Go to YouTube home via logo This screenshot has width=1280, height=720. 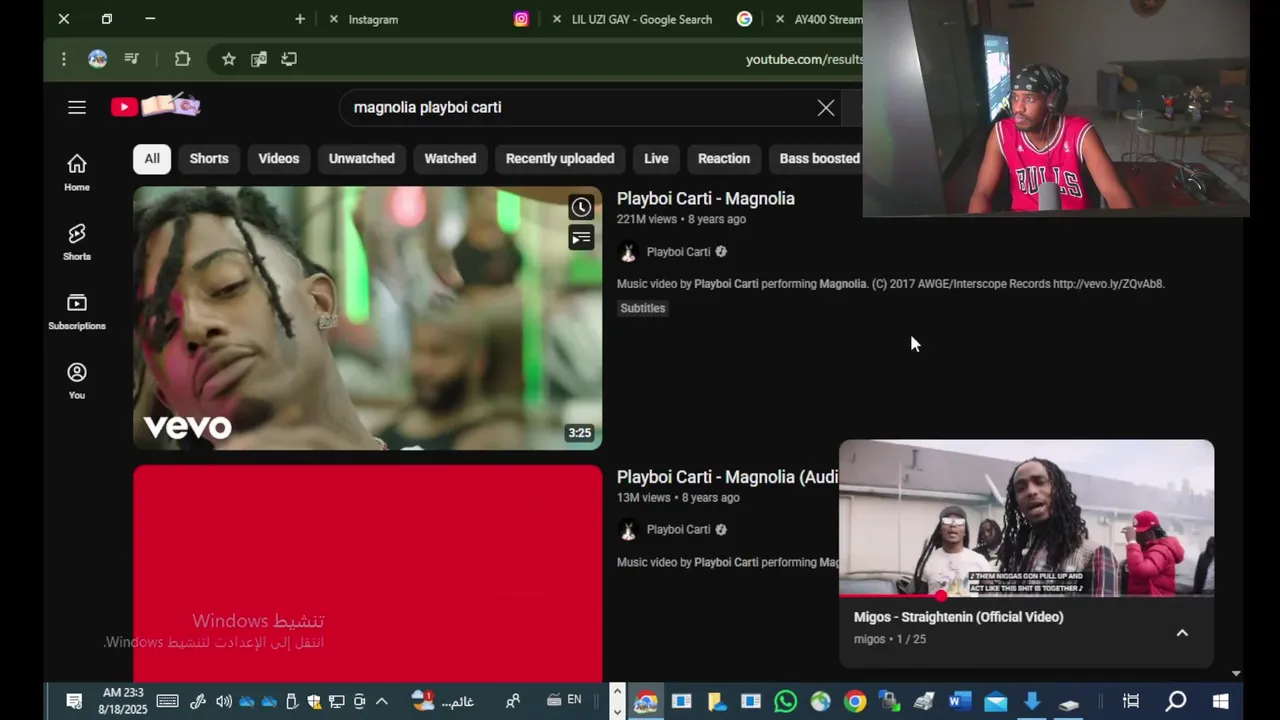tap(156, 106)
